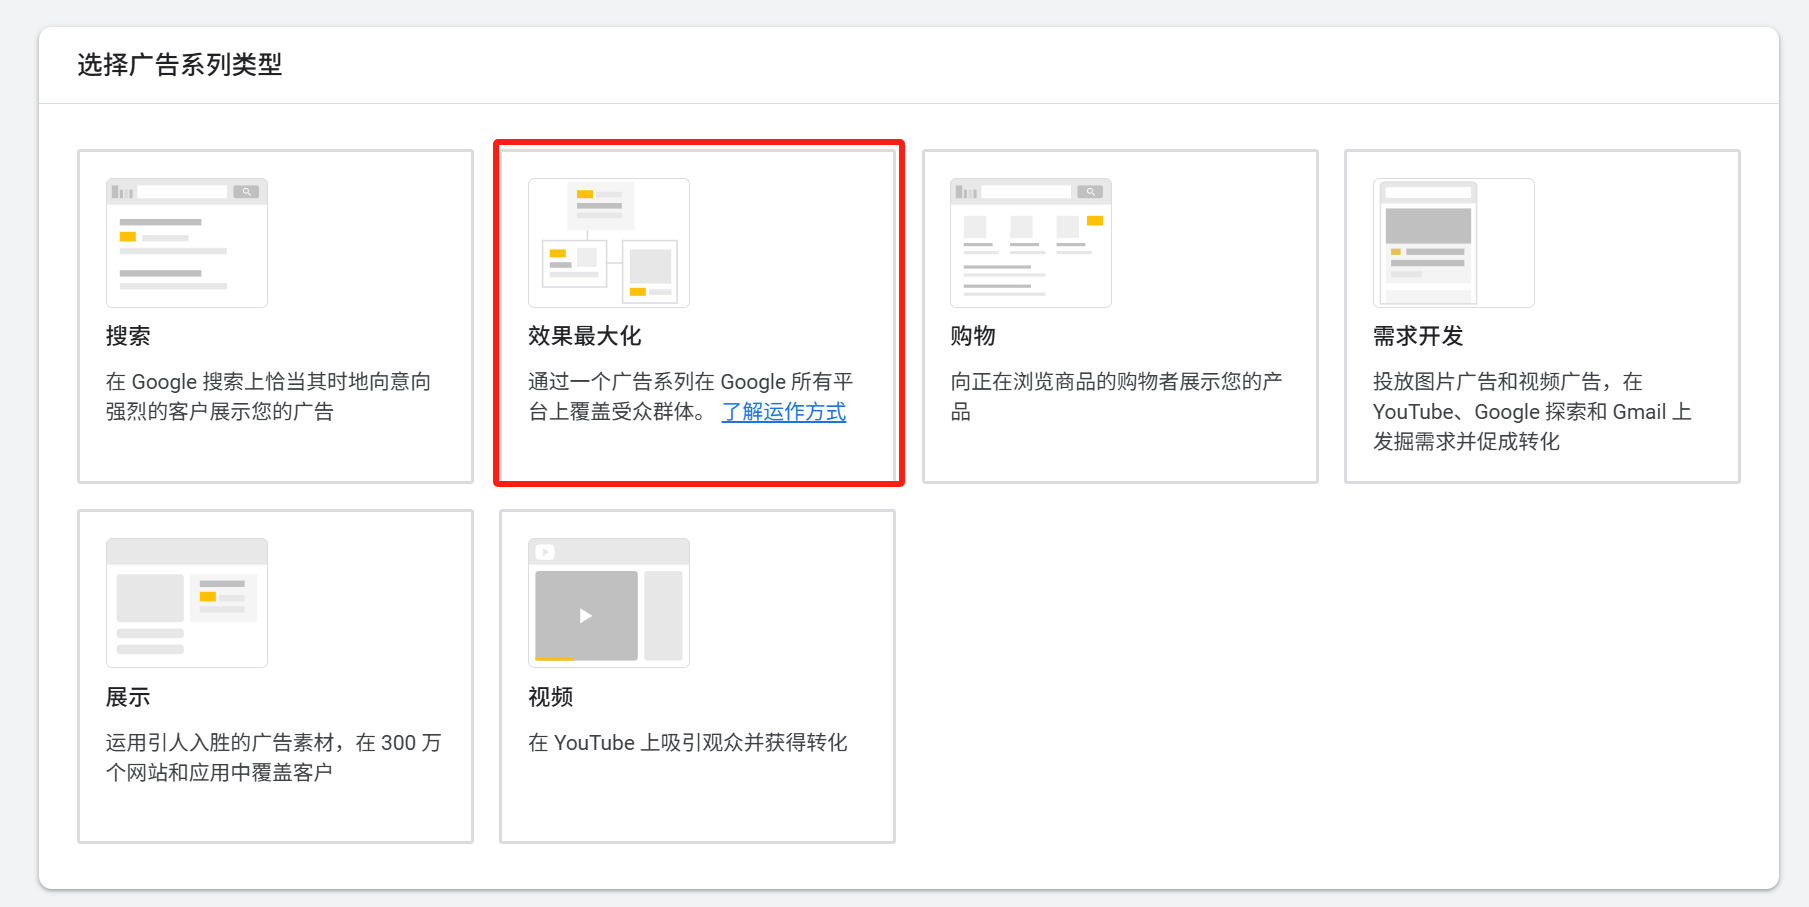Choose the 视频 campaign type card
The width and height of the screenshot is (1809, 907).
pos(697,676)
